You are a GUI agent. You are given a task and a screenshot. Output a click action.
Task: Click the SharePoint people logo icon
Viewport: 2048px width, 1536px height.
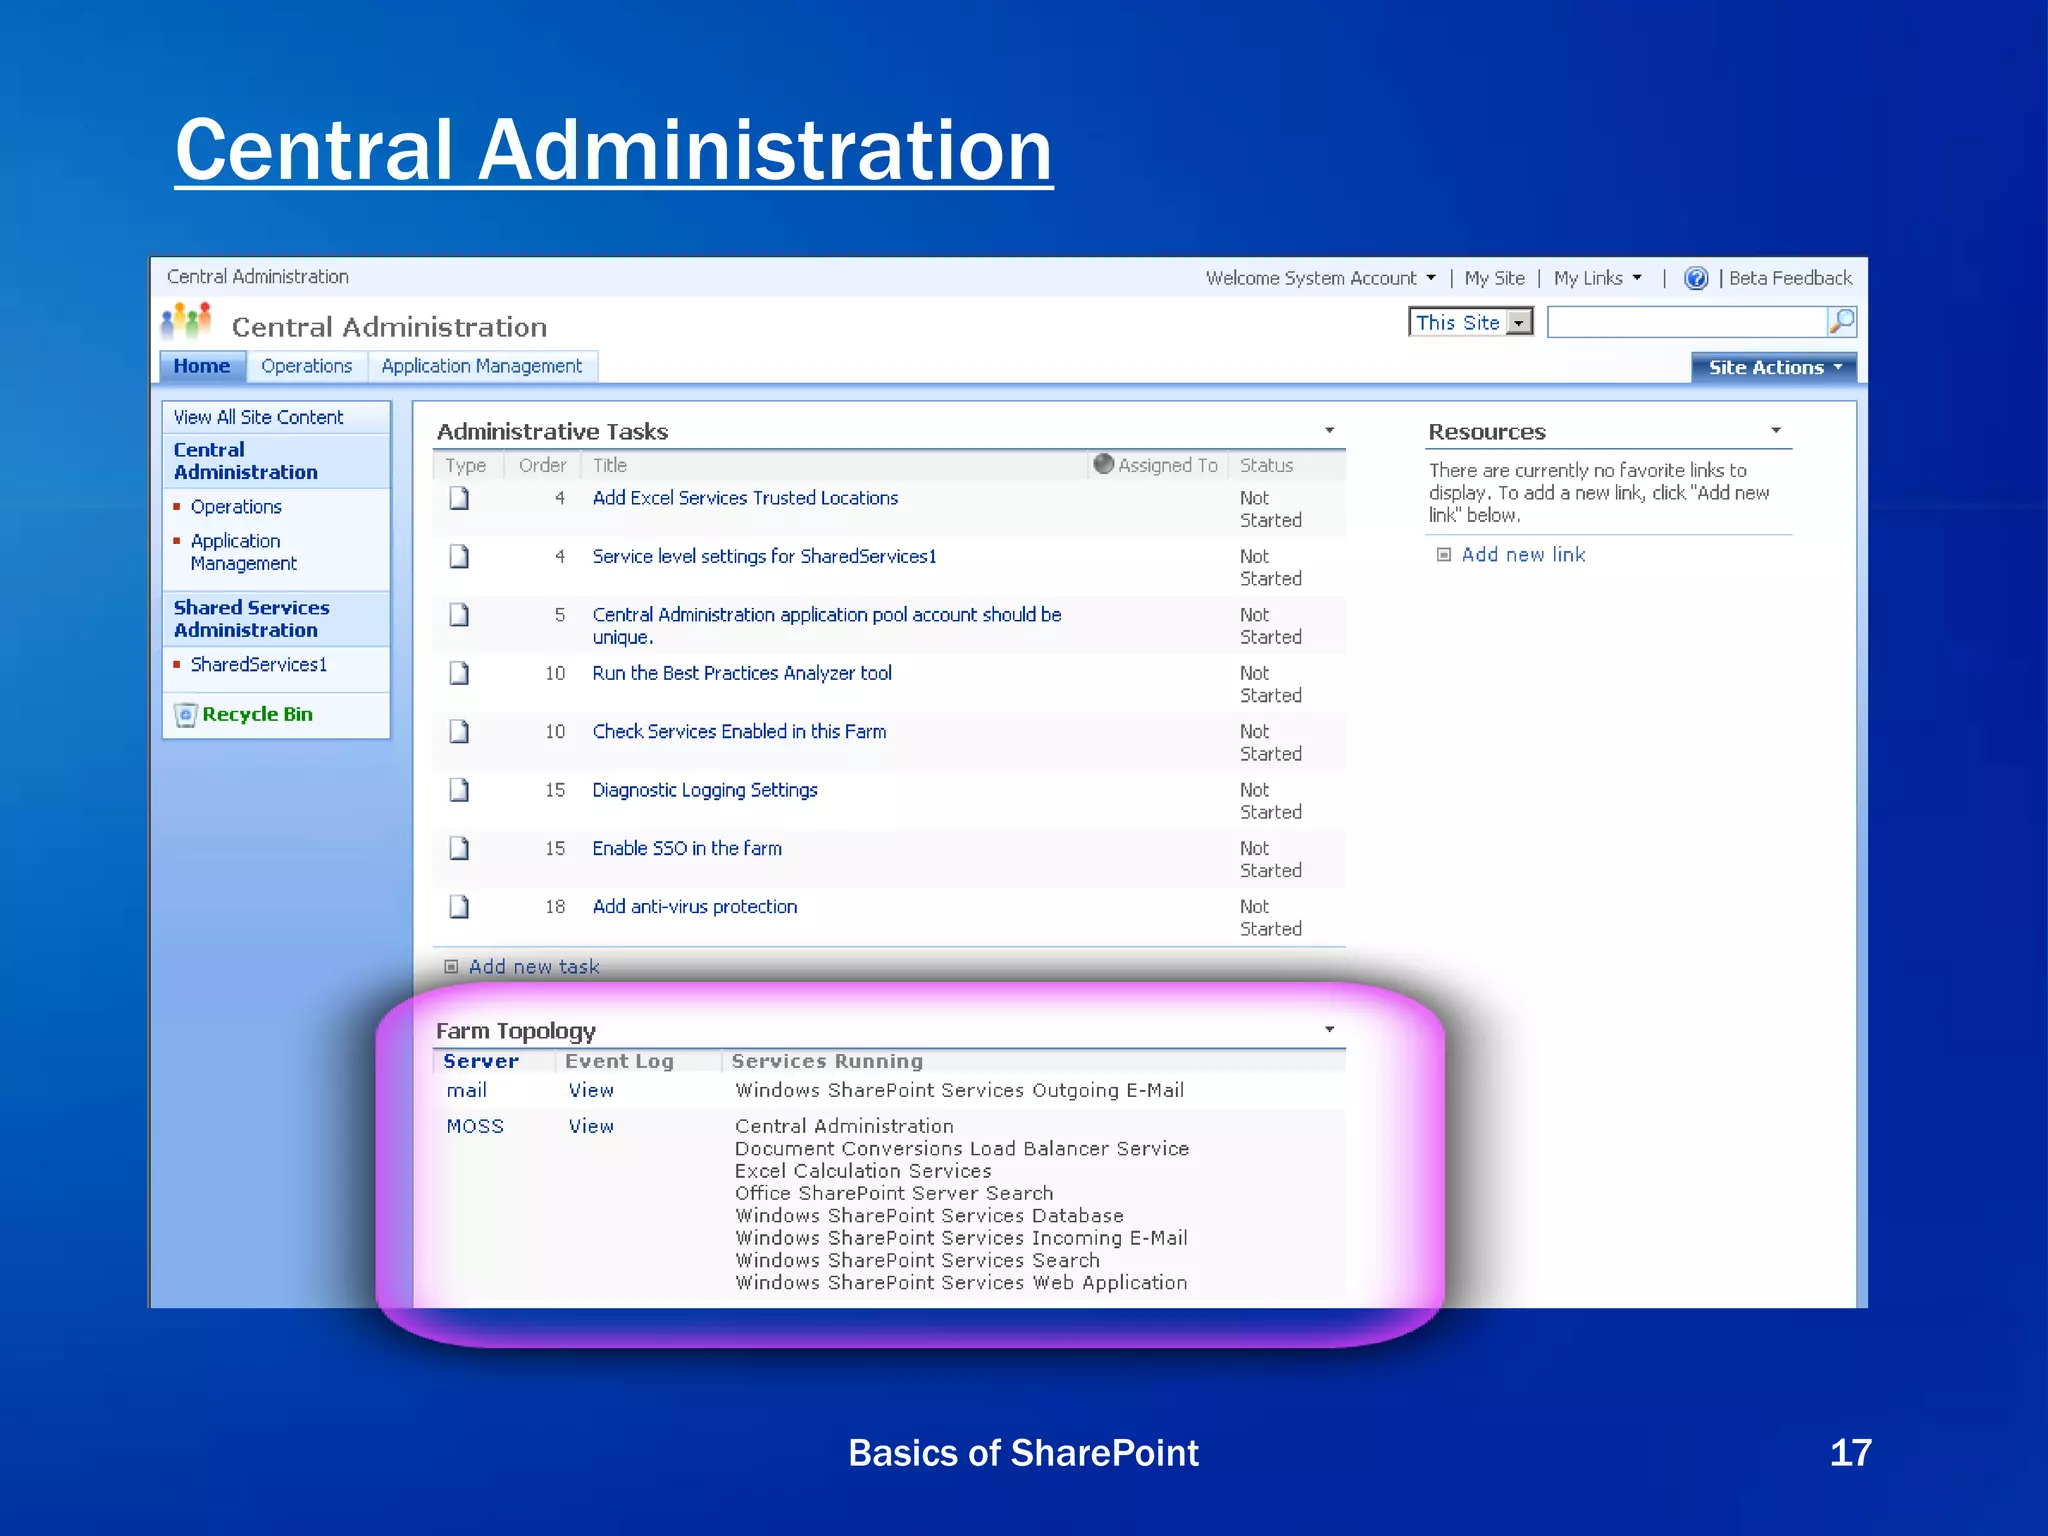click(x=186, y=322)
